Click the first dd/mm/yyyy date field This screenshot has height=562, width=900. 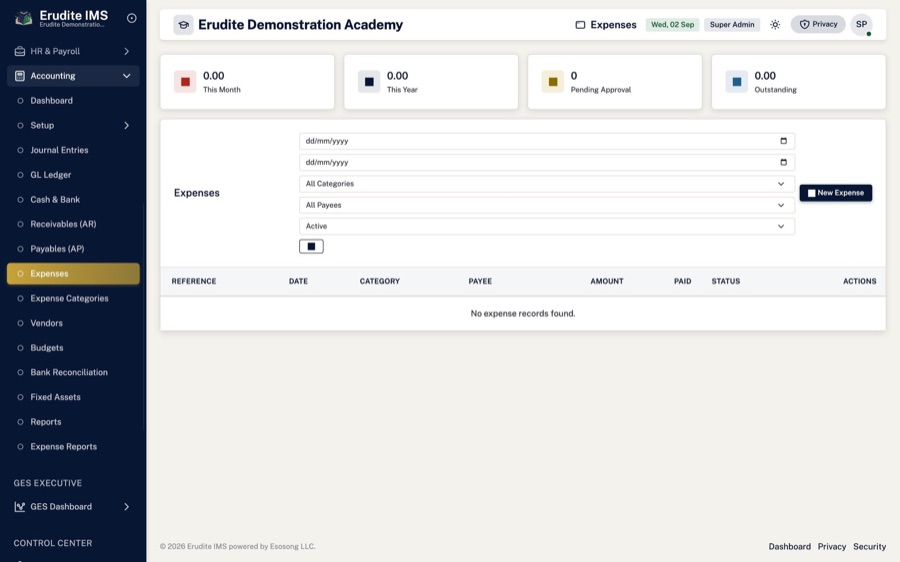[546, 141]
